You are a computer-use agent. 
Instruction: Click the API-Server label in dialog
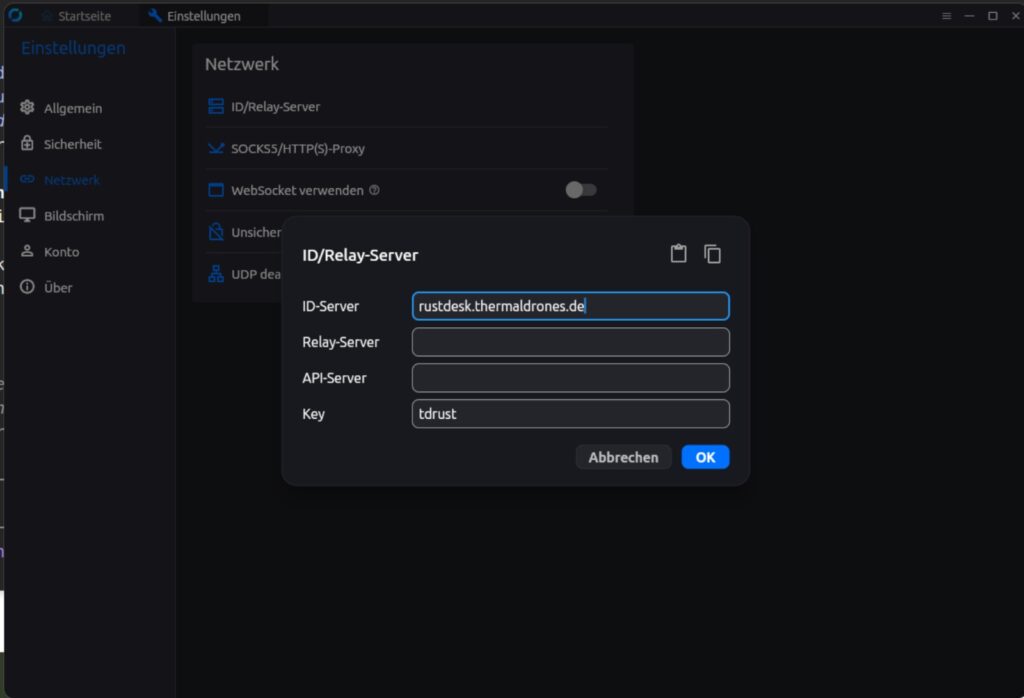click(x=334, y=378)
